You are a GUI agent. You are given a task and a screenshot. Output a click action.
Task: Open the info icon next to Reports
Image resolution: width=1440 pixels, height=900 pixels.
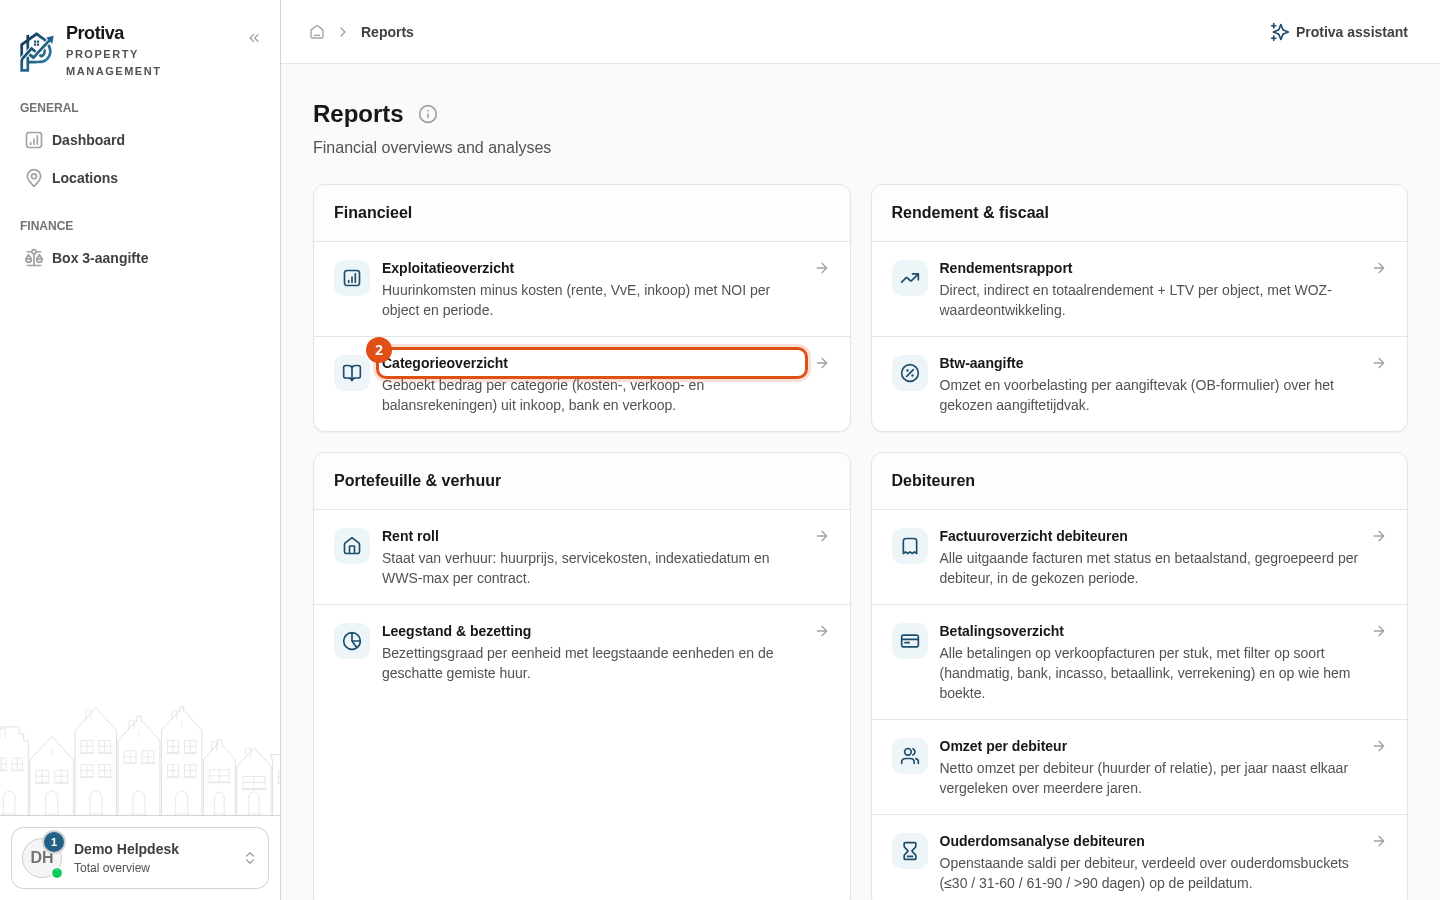tap(428, 114)
